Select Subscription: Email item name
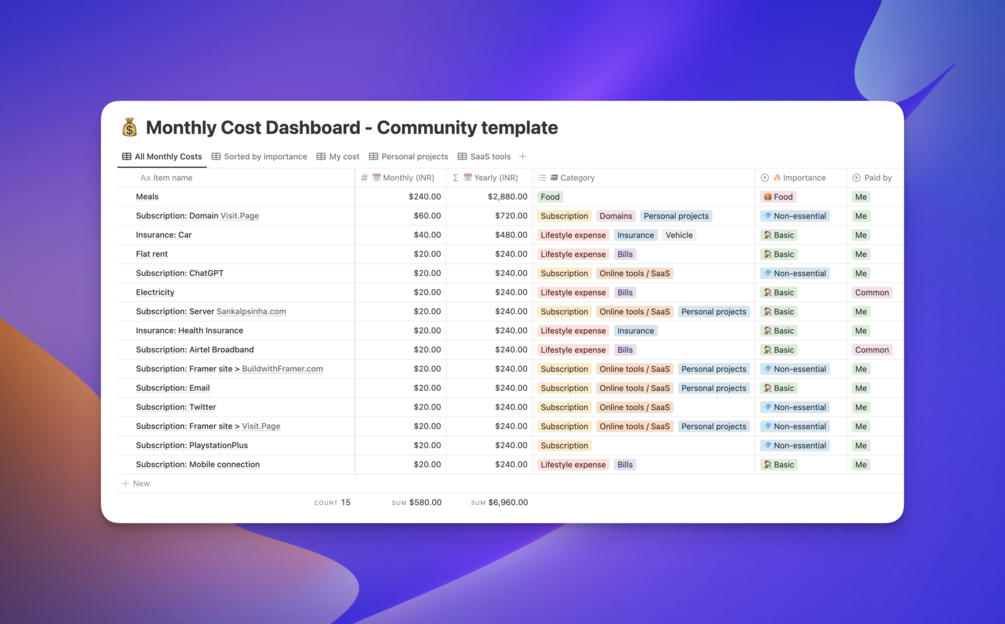Viewport: 1005px width, 624px height. 172,388
